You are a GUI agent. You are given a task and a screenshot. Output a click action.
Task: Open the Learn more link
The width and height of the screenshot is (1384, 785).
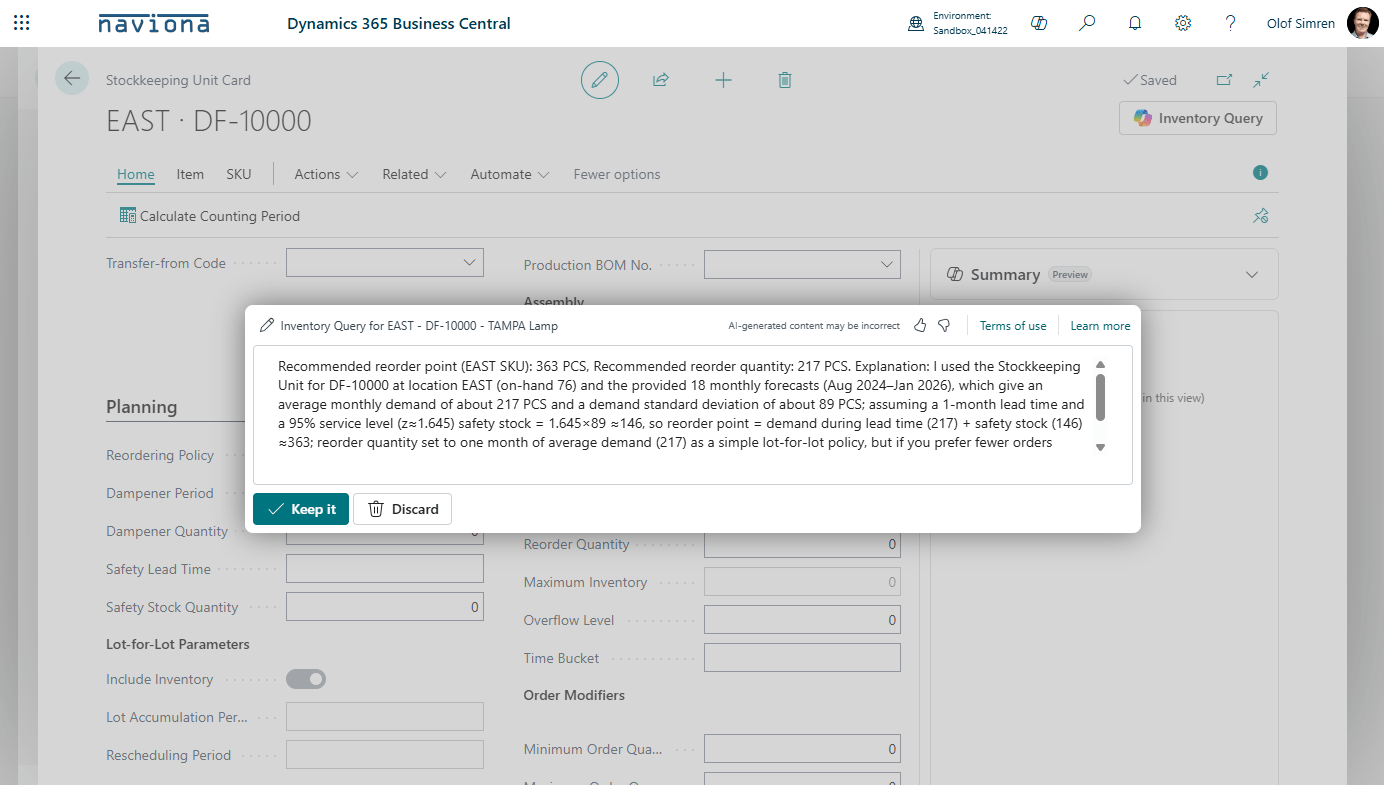1100,326
